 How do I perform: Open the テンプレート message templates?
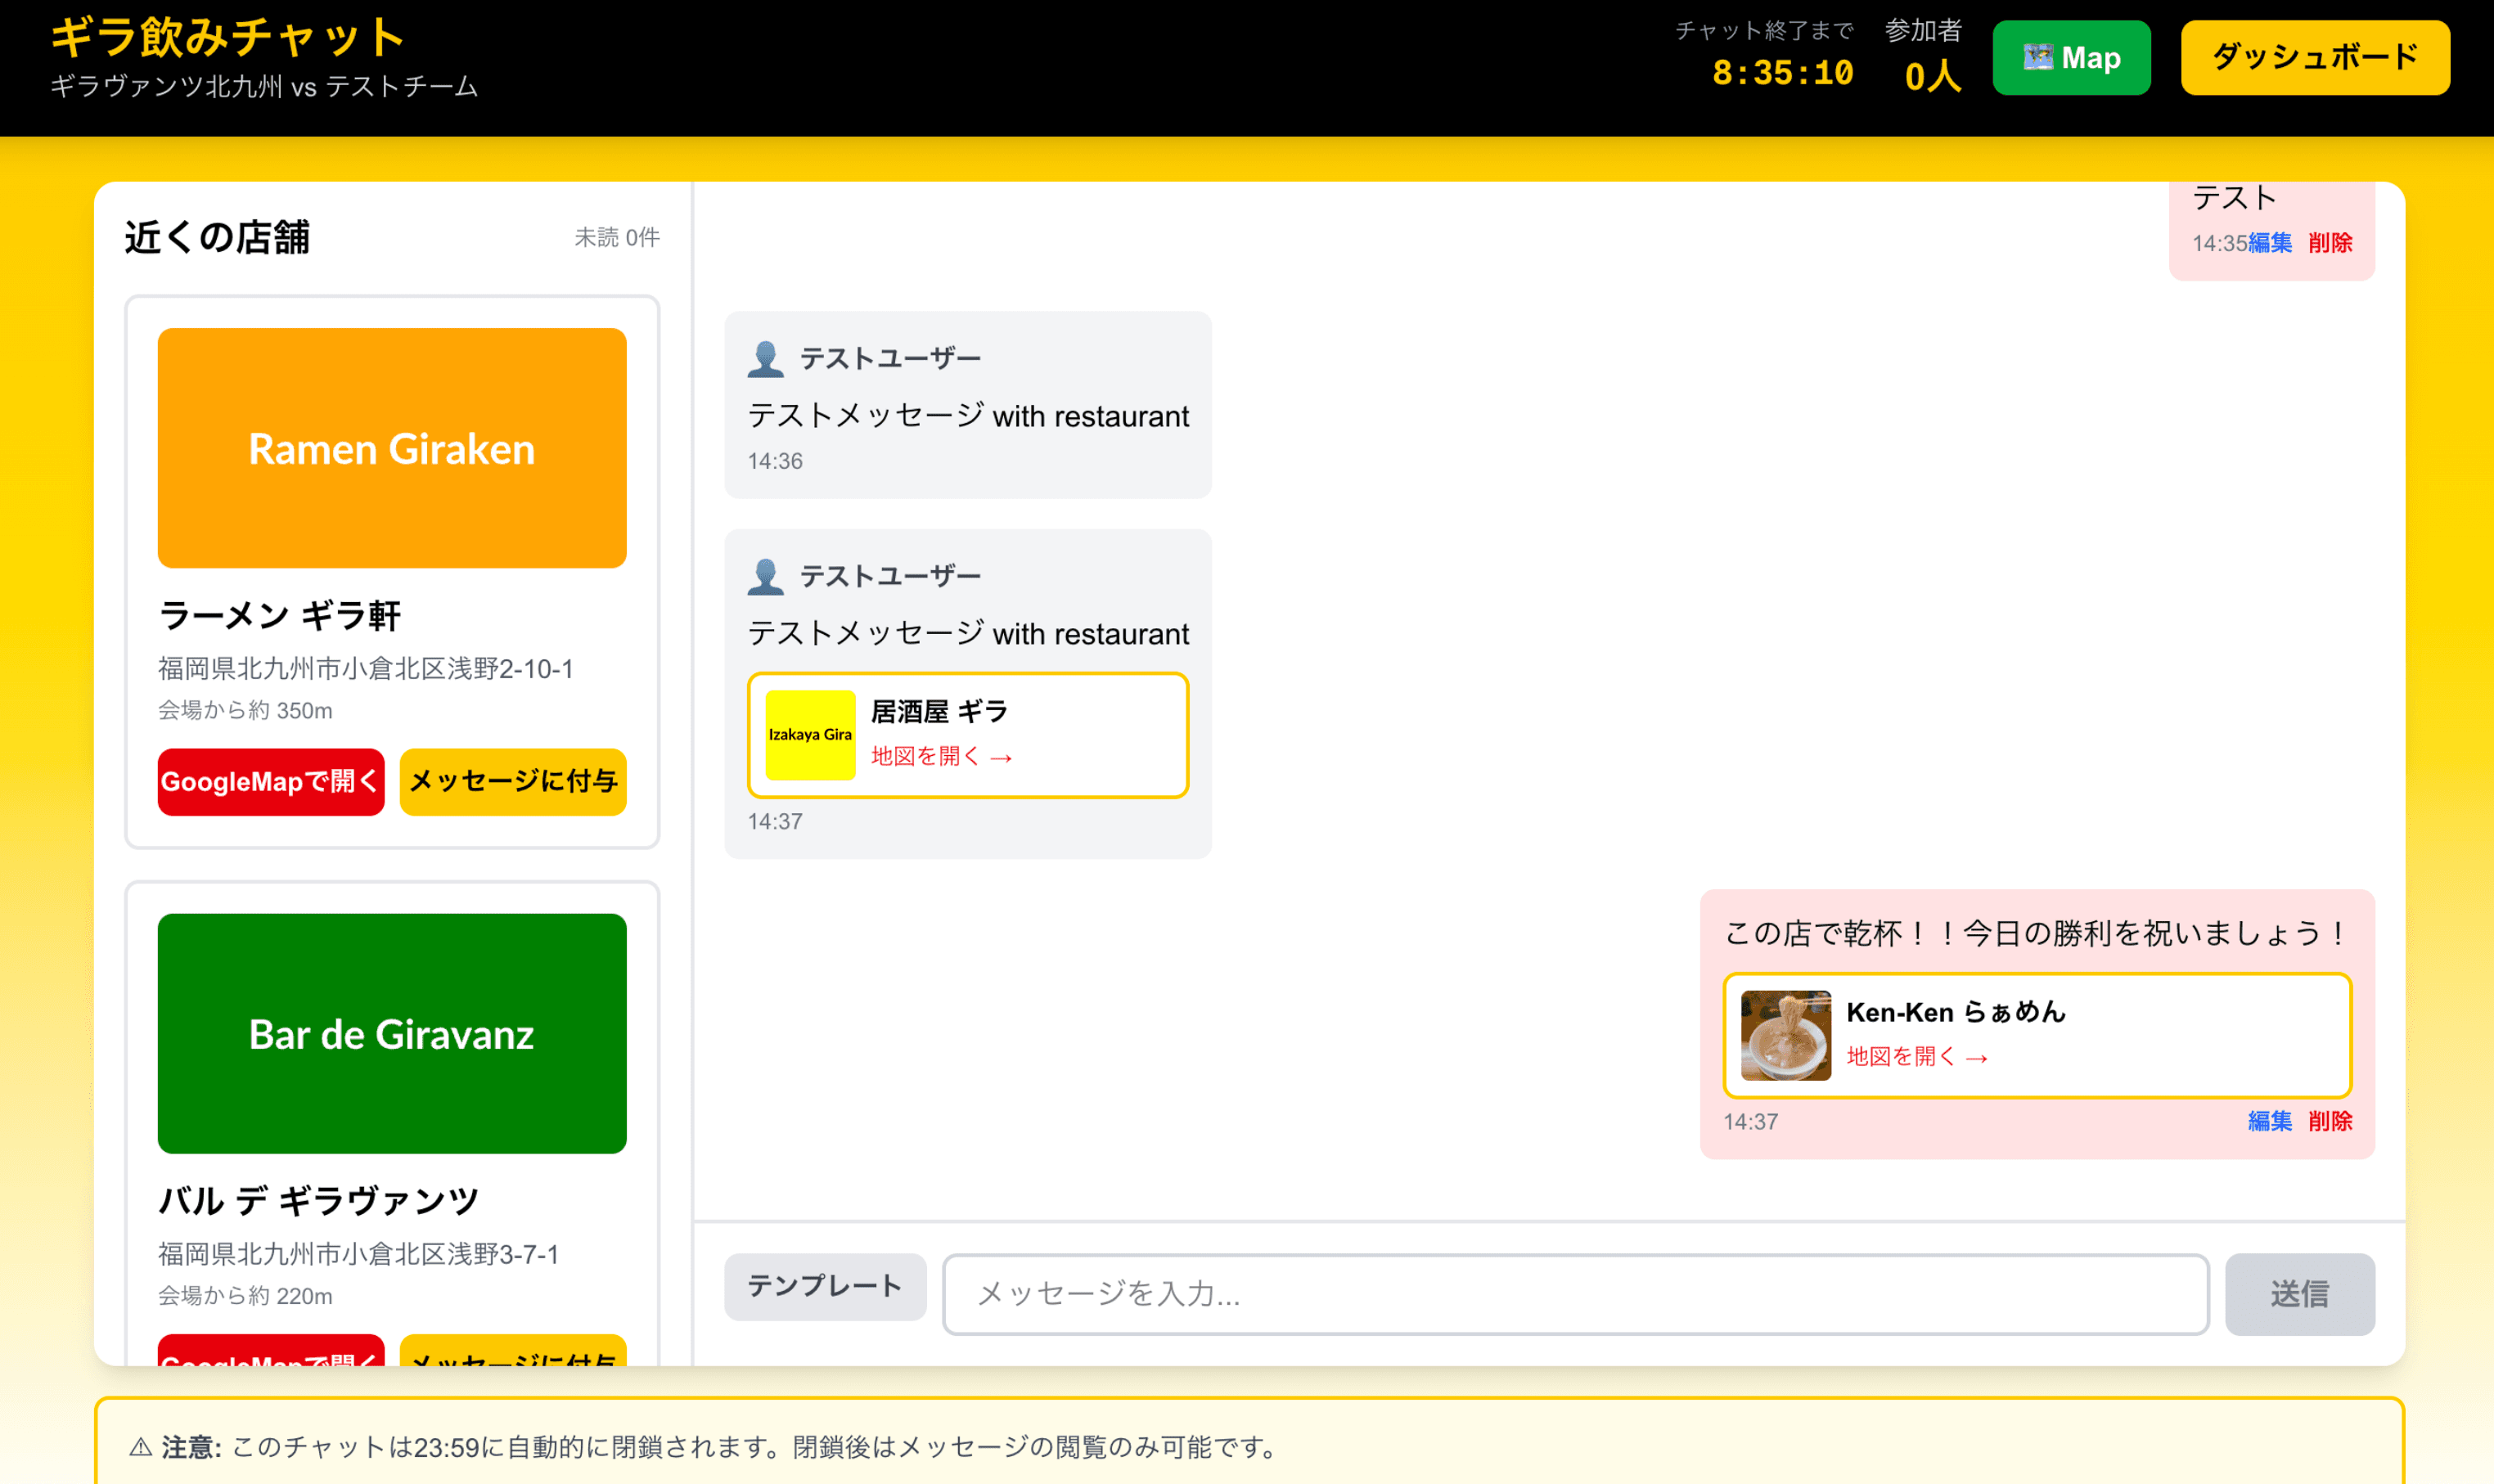[824, 1286]
